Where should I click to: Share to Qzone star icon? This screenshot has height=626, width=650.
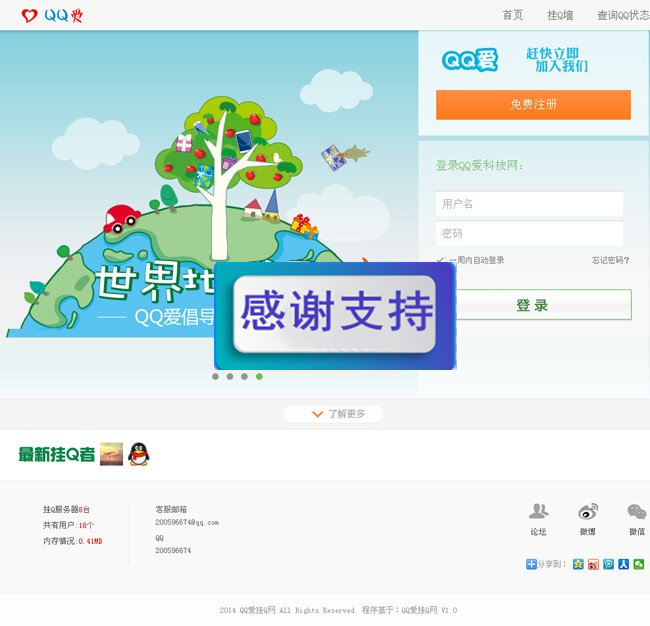coord(578,564)
